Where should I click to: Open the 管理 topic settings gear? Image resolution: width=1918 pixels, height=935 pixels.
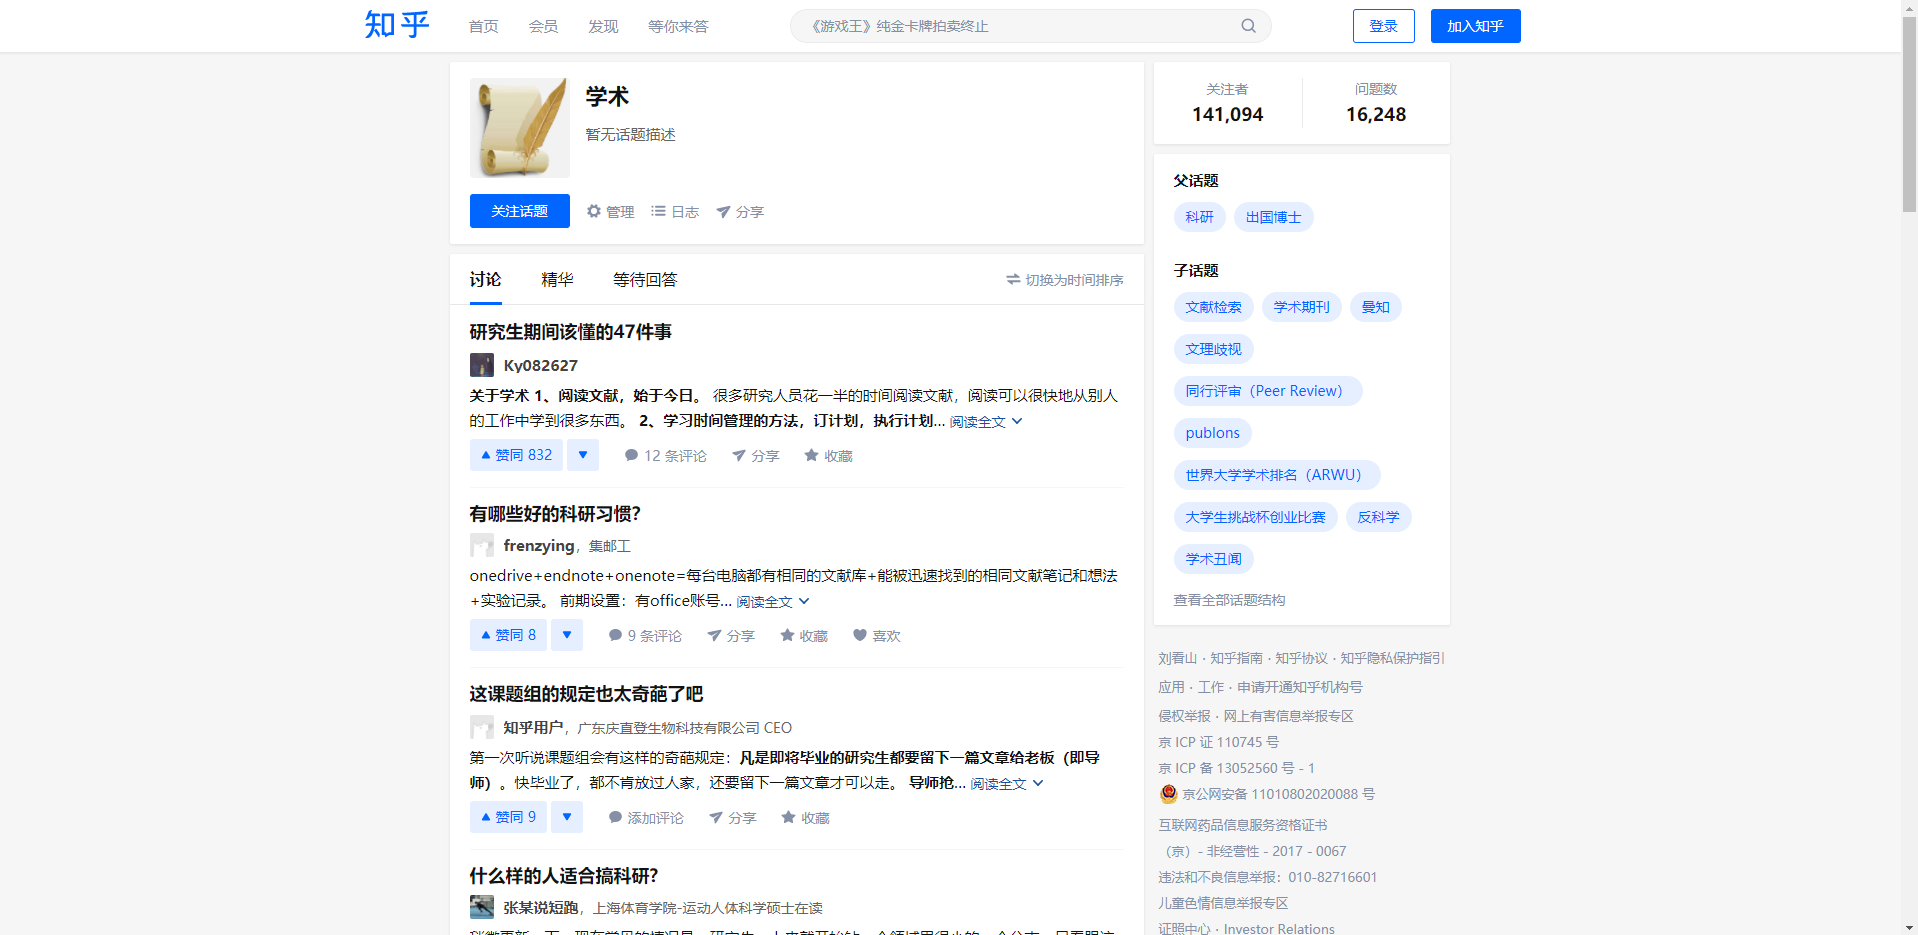click(x=610, y=211)
